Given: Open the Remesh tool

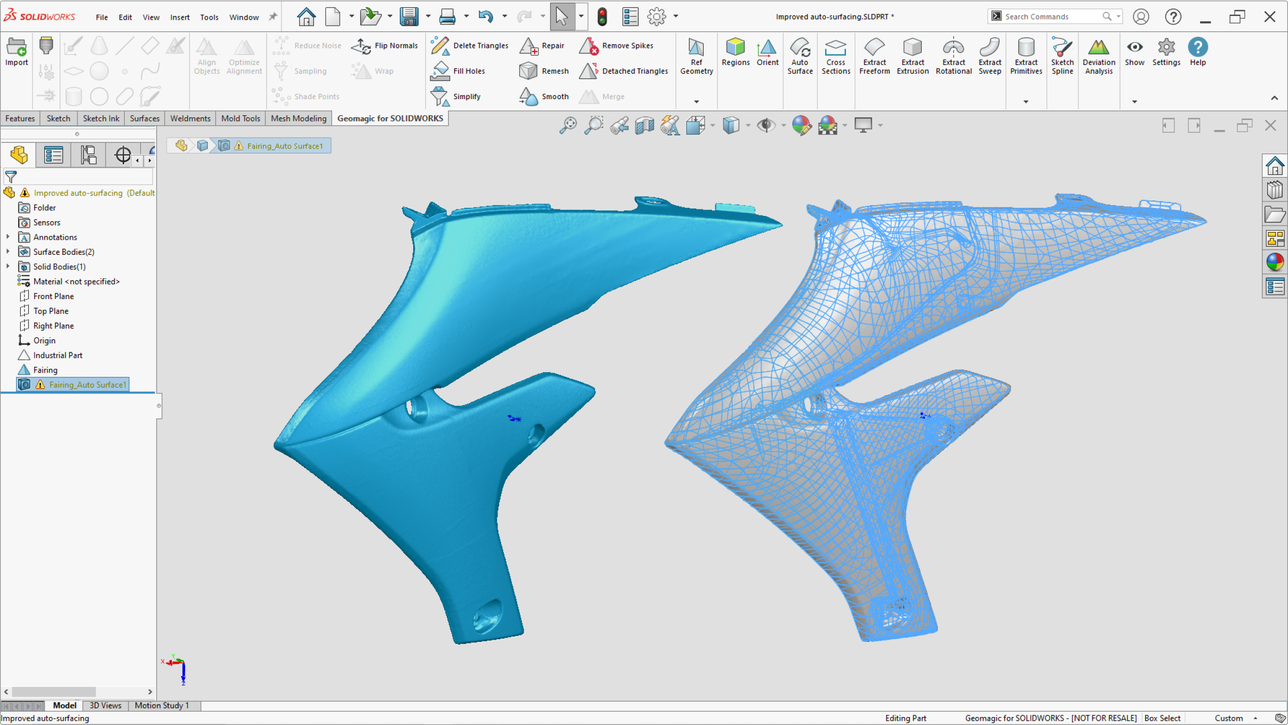Looking at the screenshot, I should [544, 71].
